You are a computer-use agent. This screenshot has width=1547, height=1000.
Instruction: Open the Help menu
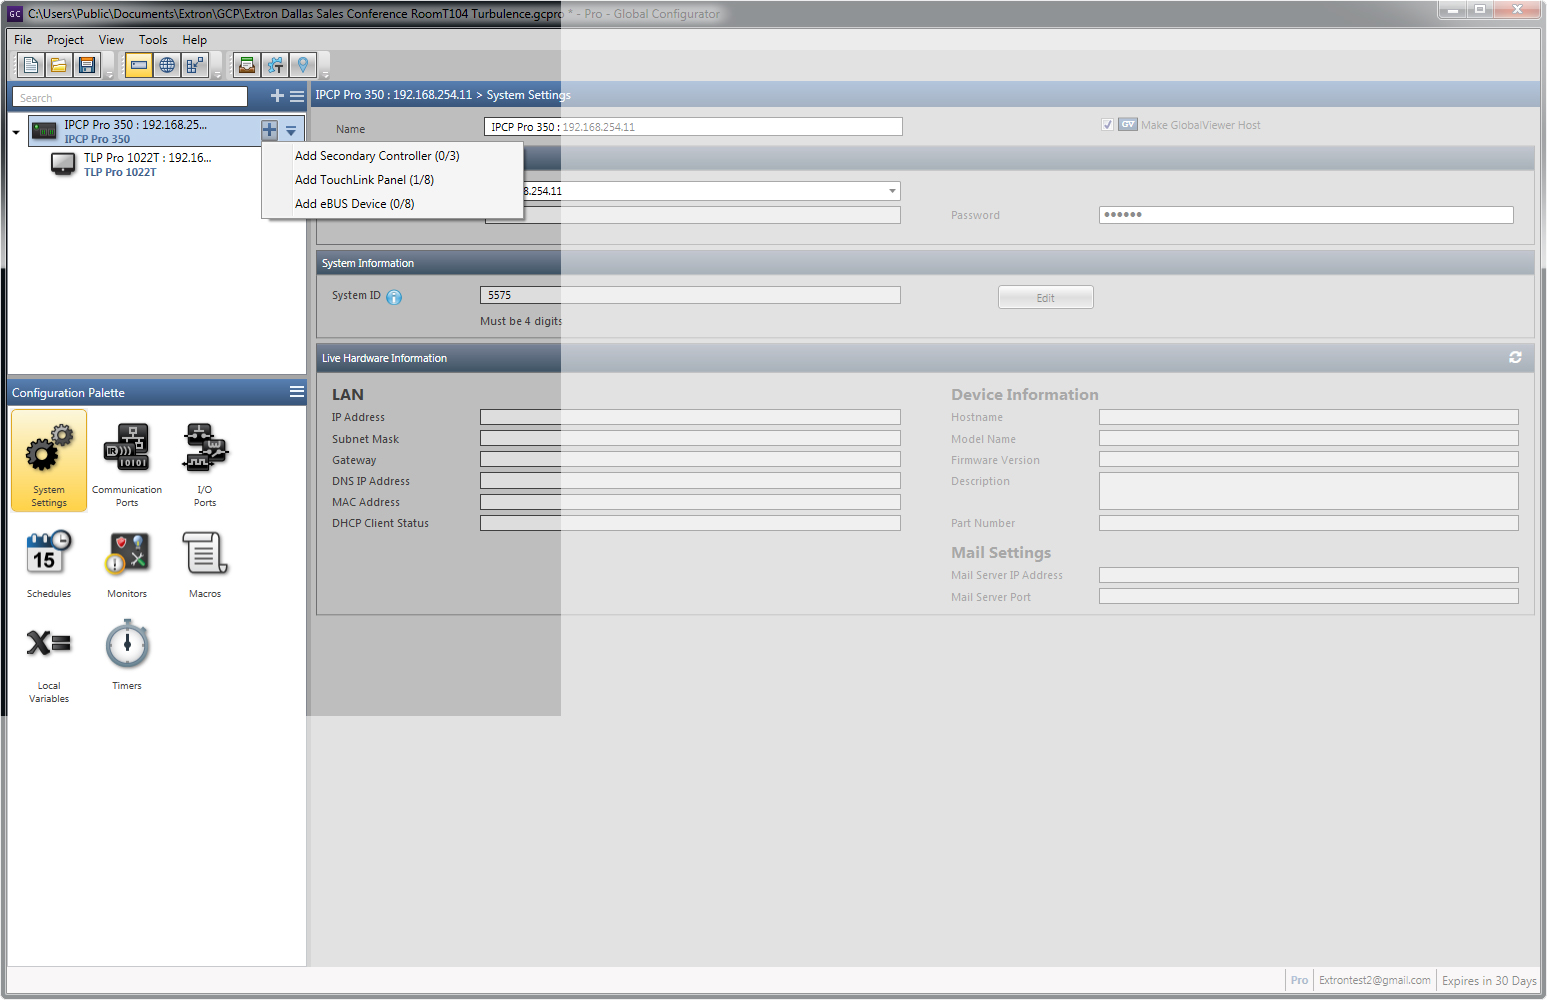[195, 40]
